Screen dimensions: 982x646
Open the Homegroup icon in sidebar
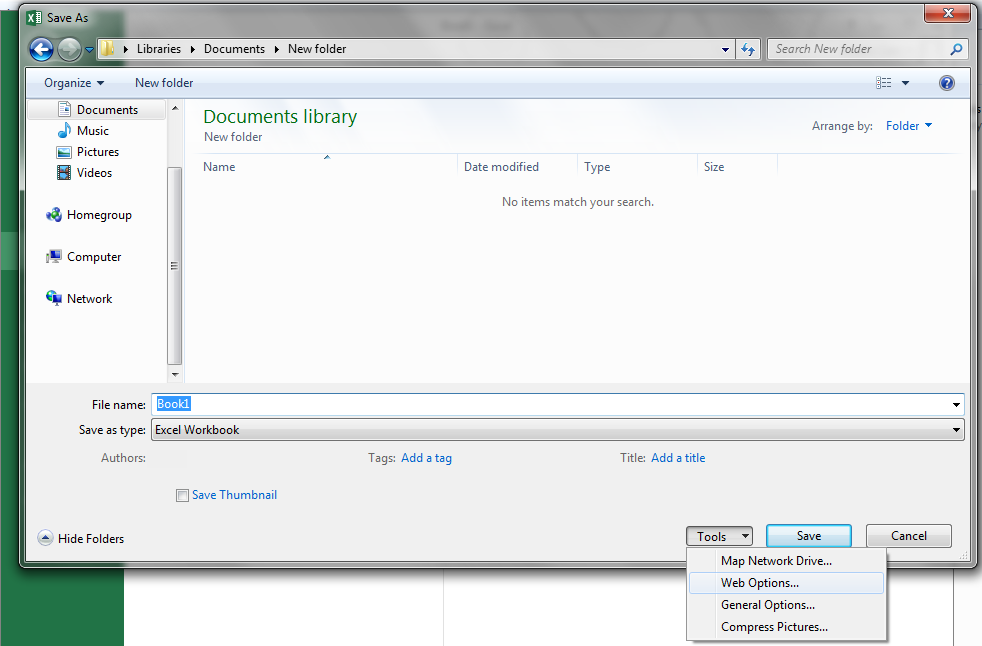click(54, 215)
